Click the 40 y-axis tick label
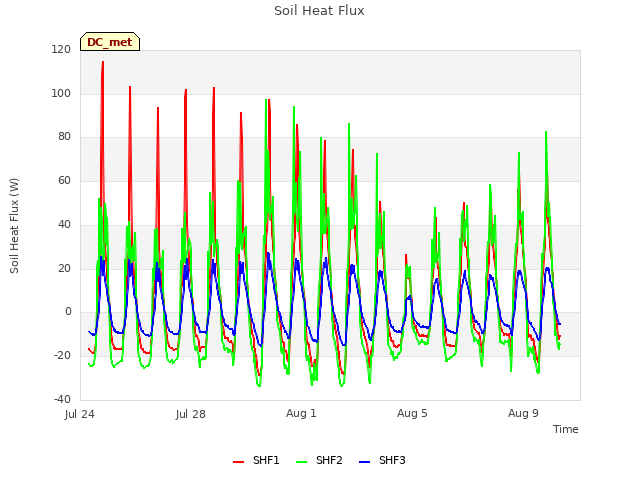Image resolution: width=640 pixels, height=480 pixels. (x=64, y=224)
